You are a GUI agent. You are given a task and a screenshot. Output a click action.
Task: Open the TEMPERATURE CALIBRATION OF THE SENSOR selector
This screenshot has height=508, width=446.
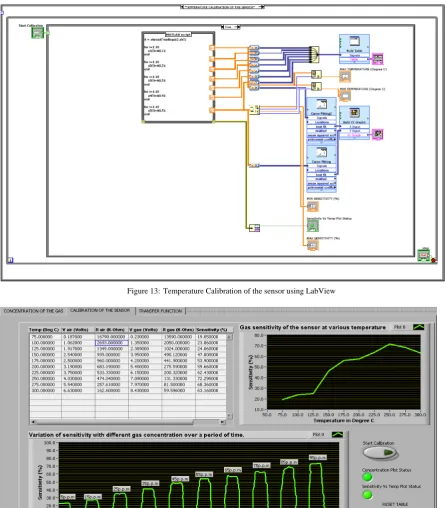coord(222,7)
